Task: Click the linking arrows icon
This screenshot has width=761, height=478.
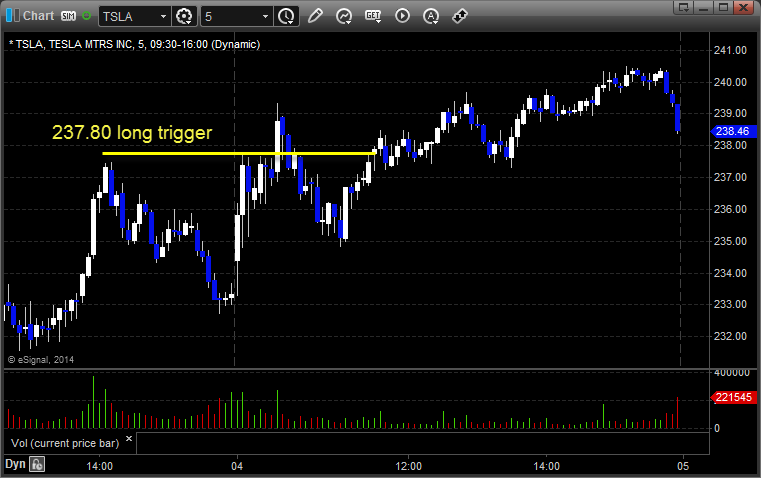Action: (460, 16)
